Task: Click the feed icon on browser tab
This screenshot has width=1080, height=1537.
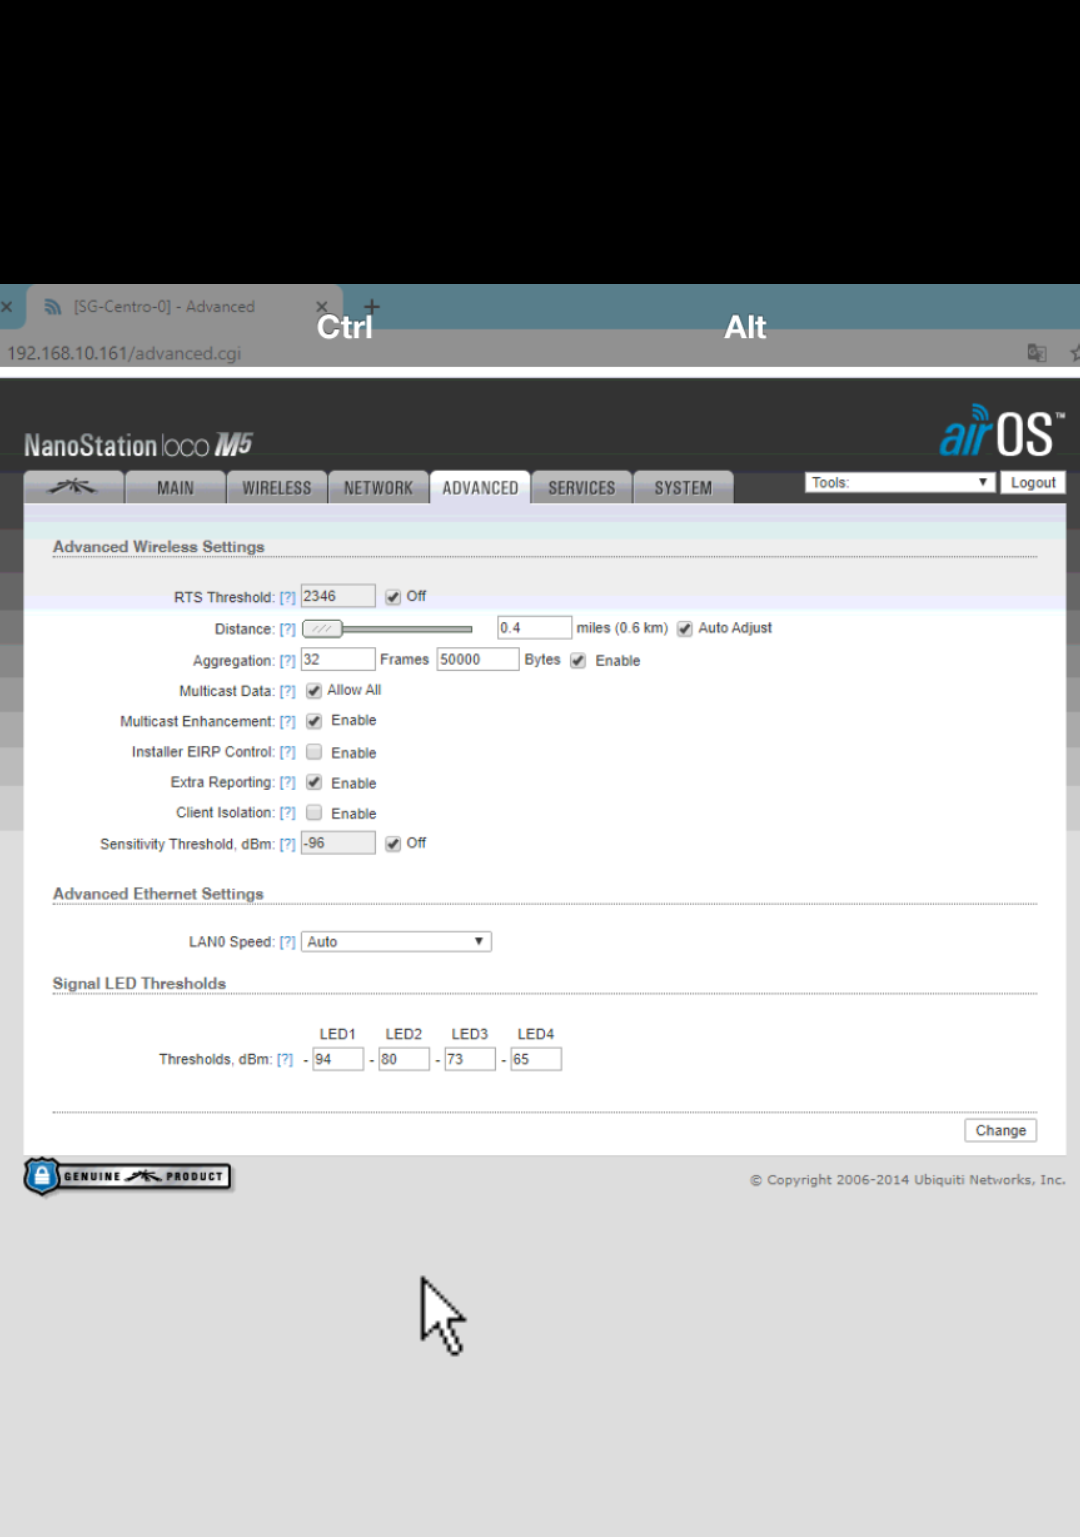Action: (53, 307)
